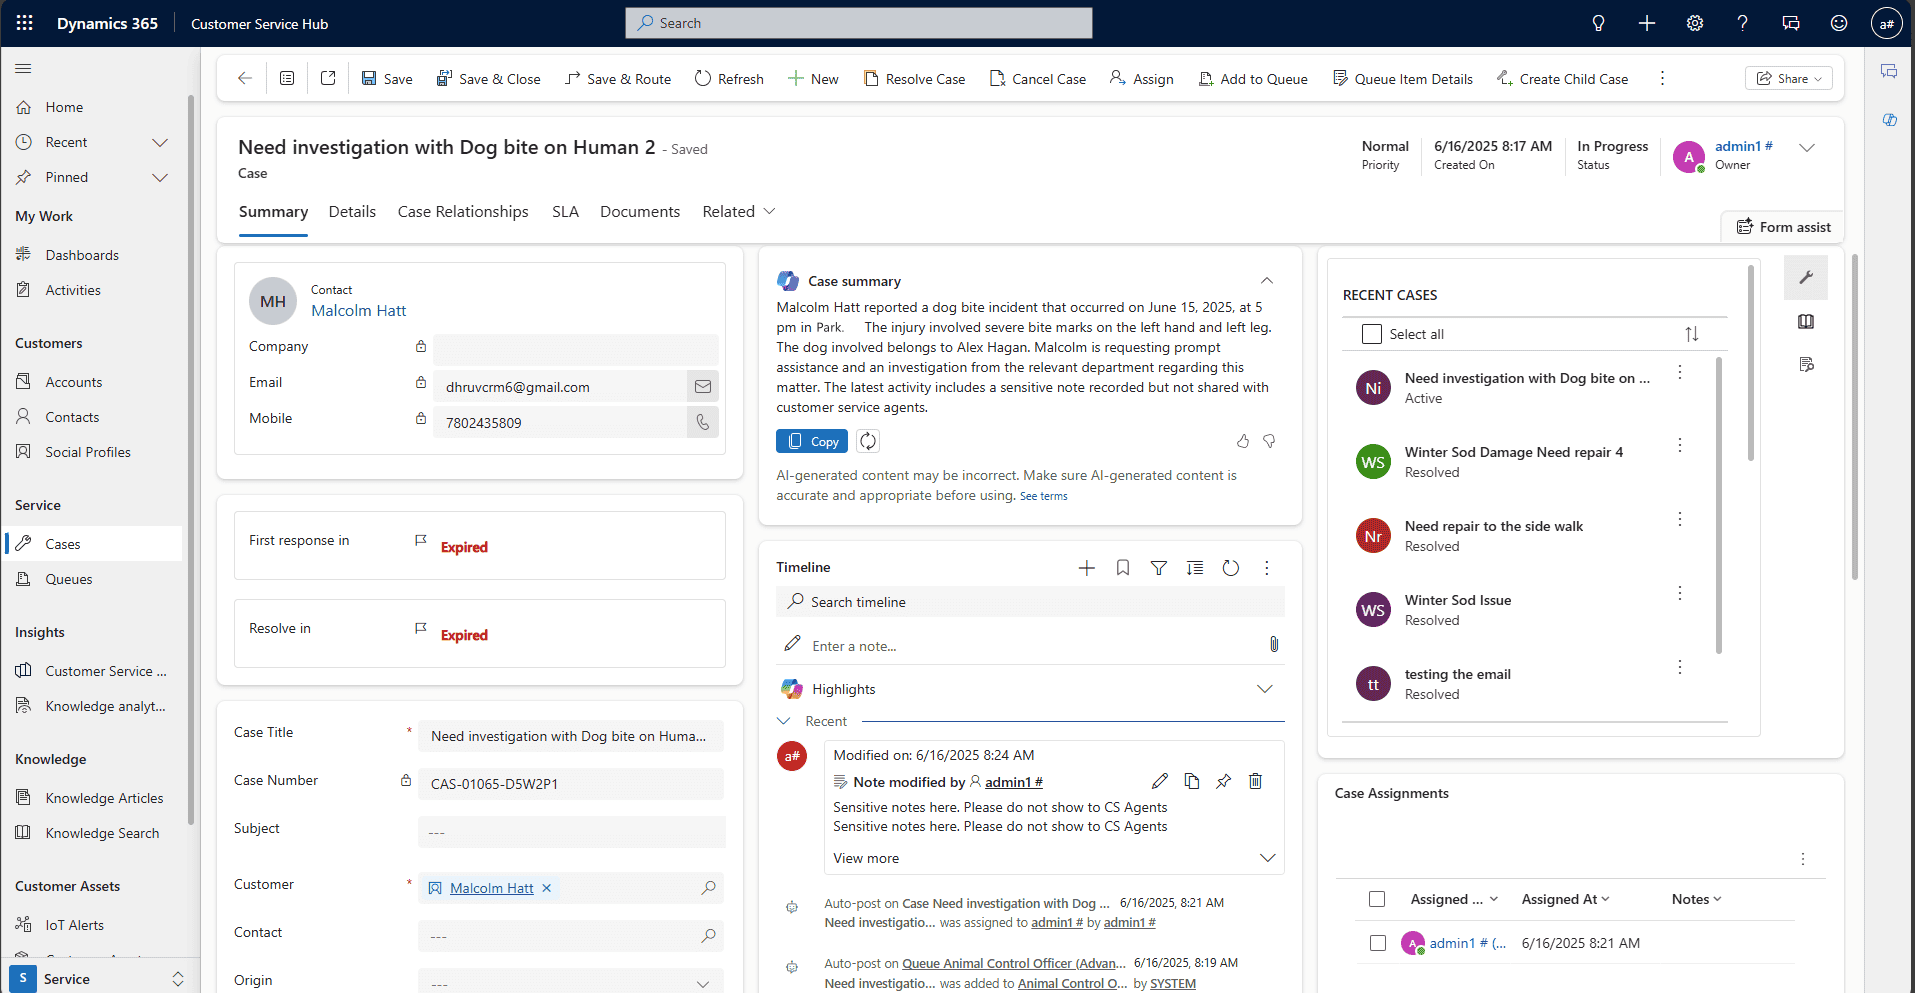Attach a file with paperclip icon
Screen dimensions: 1915x993
(1273, 645)
